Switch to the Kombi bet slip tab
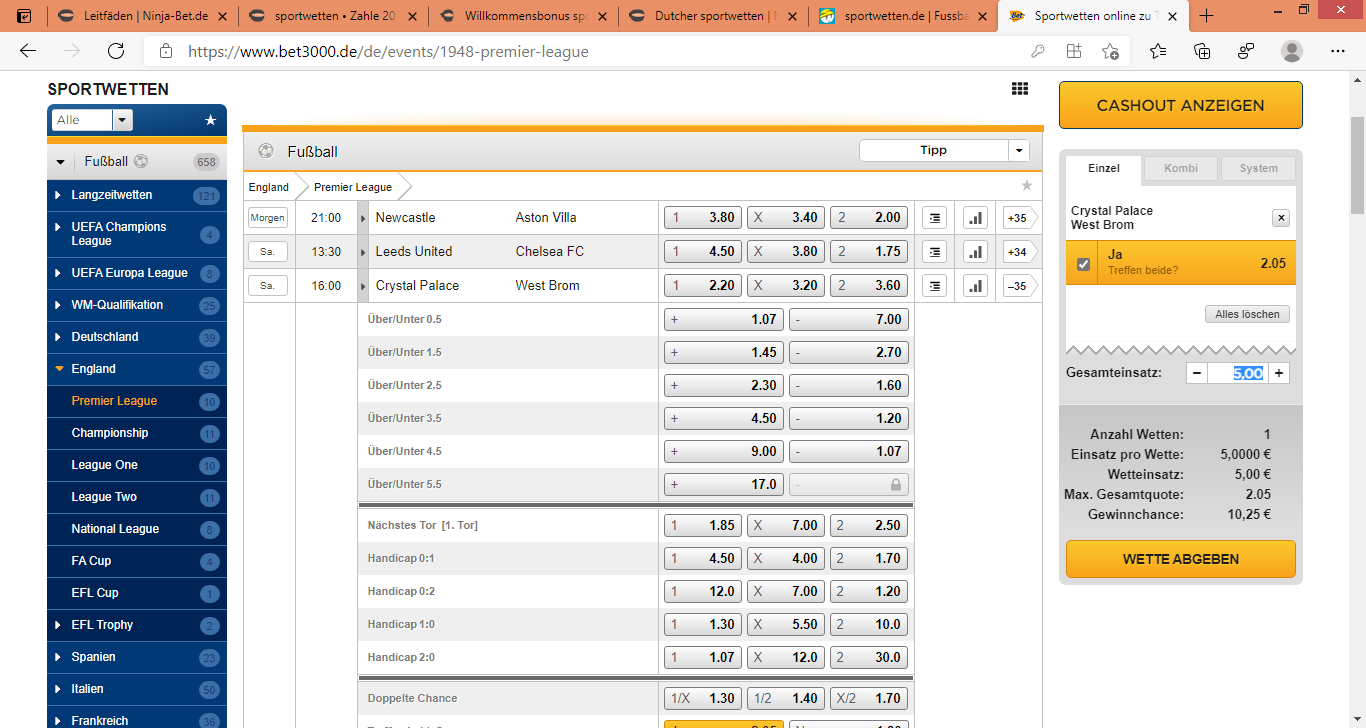1366x728 pixels. click(1181, 168)
